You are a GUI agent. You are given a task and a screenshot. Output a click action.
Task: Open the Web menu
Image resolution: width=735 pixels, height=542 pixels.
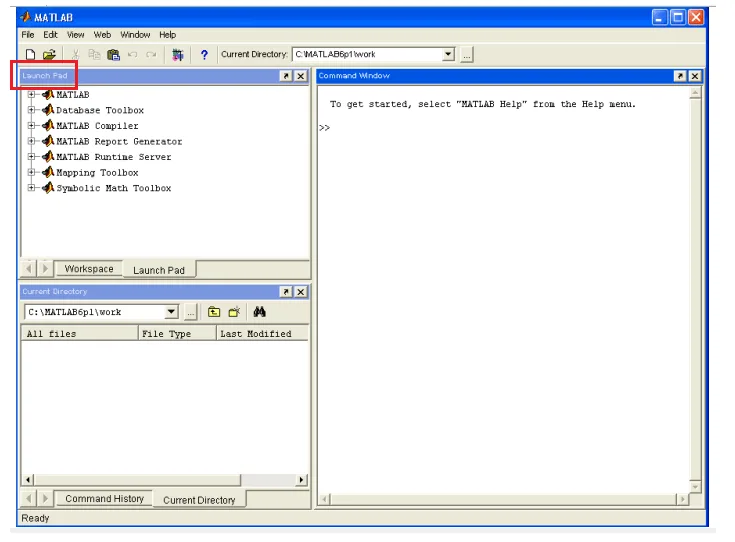tap(102, 35)
